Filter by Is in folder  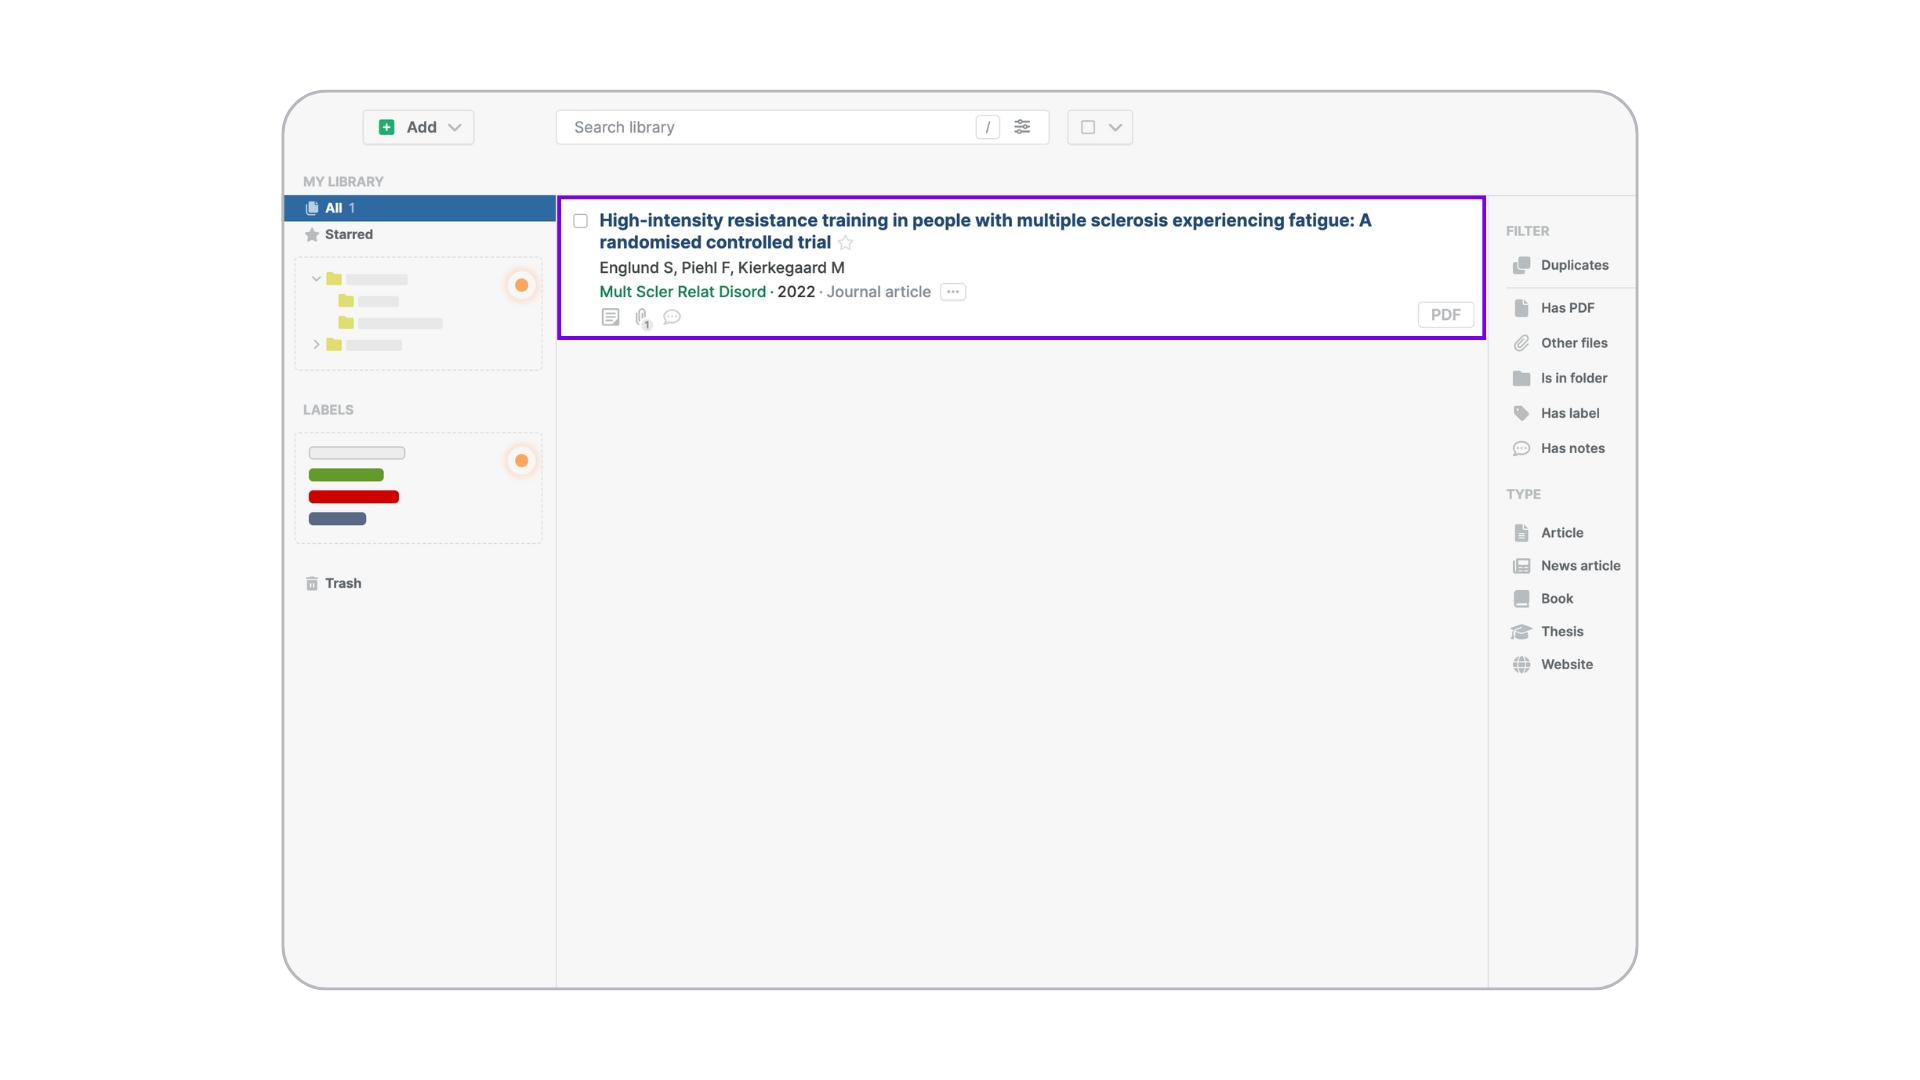click(1561, 378)
